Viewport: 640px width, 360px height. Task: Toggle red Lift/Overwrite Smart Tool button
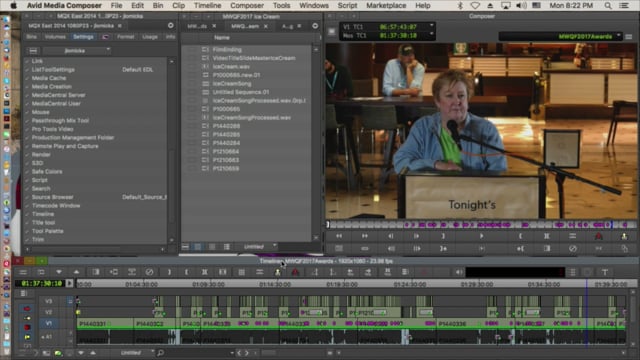27,309
